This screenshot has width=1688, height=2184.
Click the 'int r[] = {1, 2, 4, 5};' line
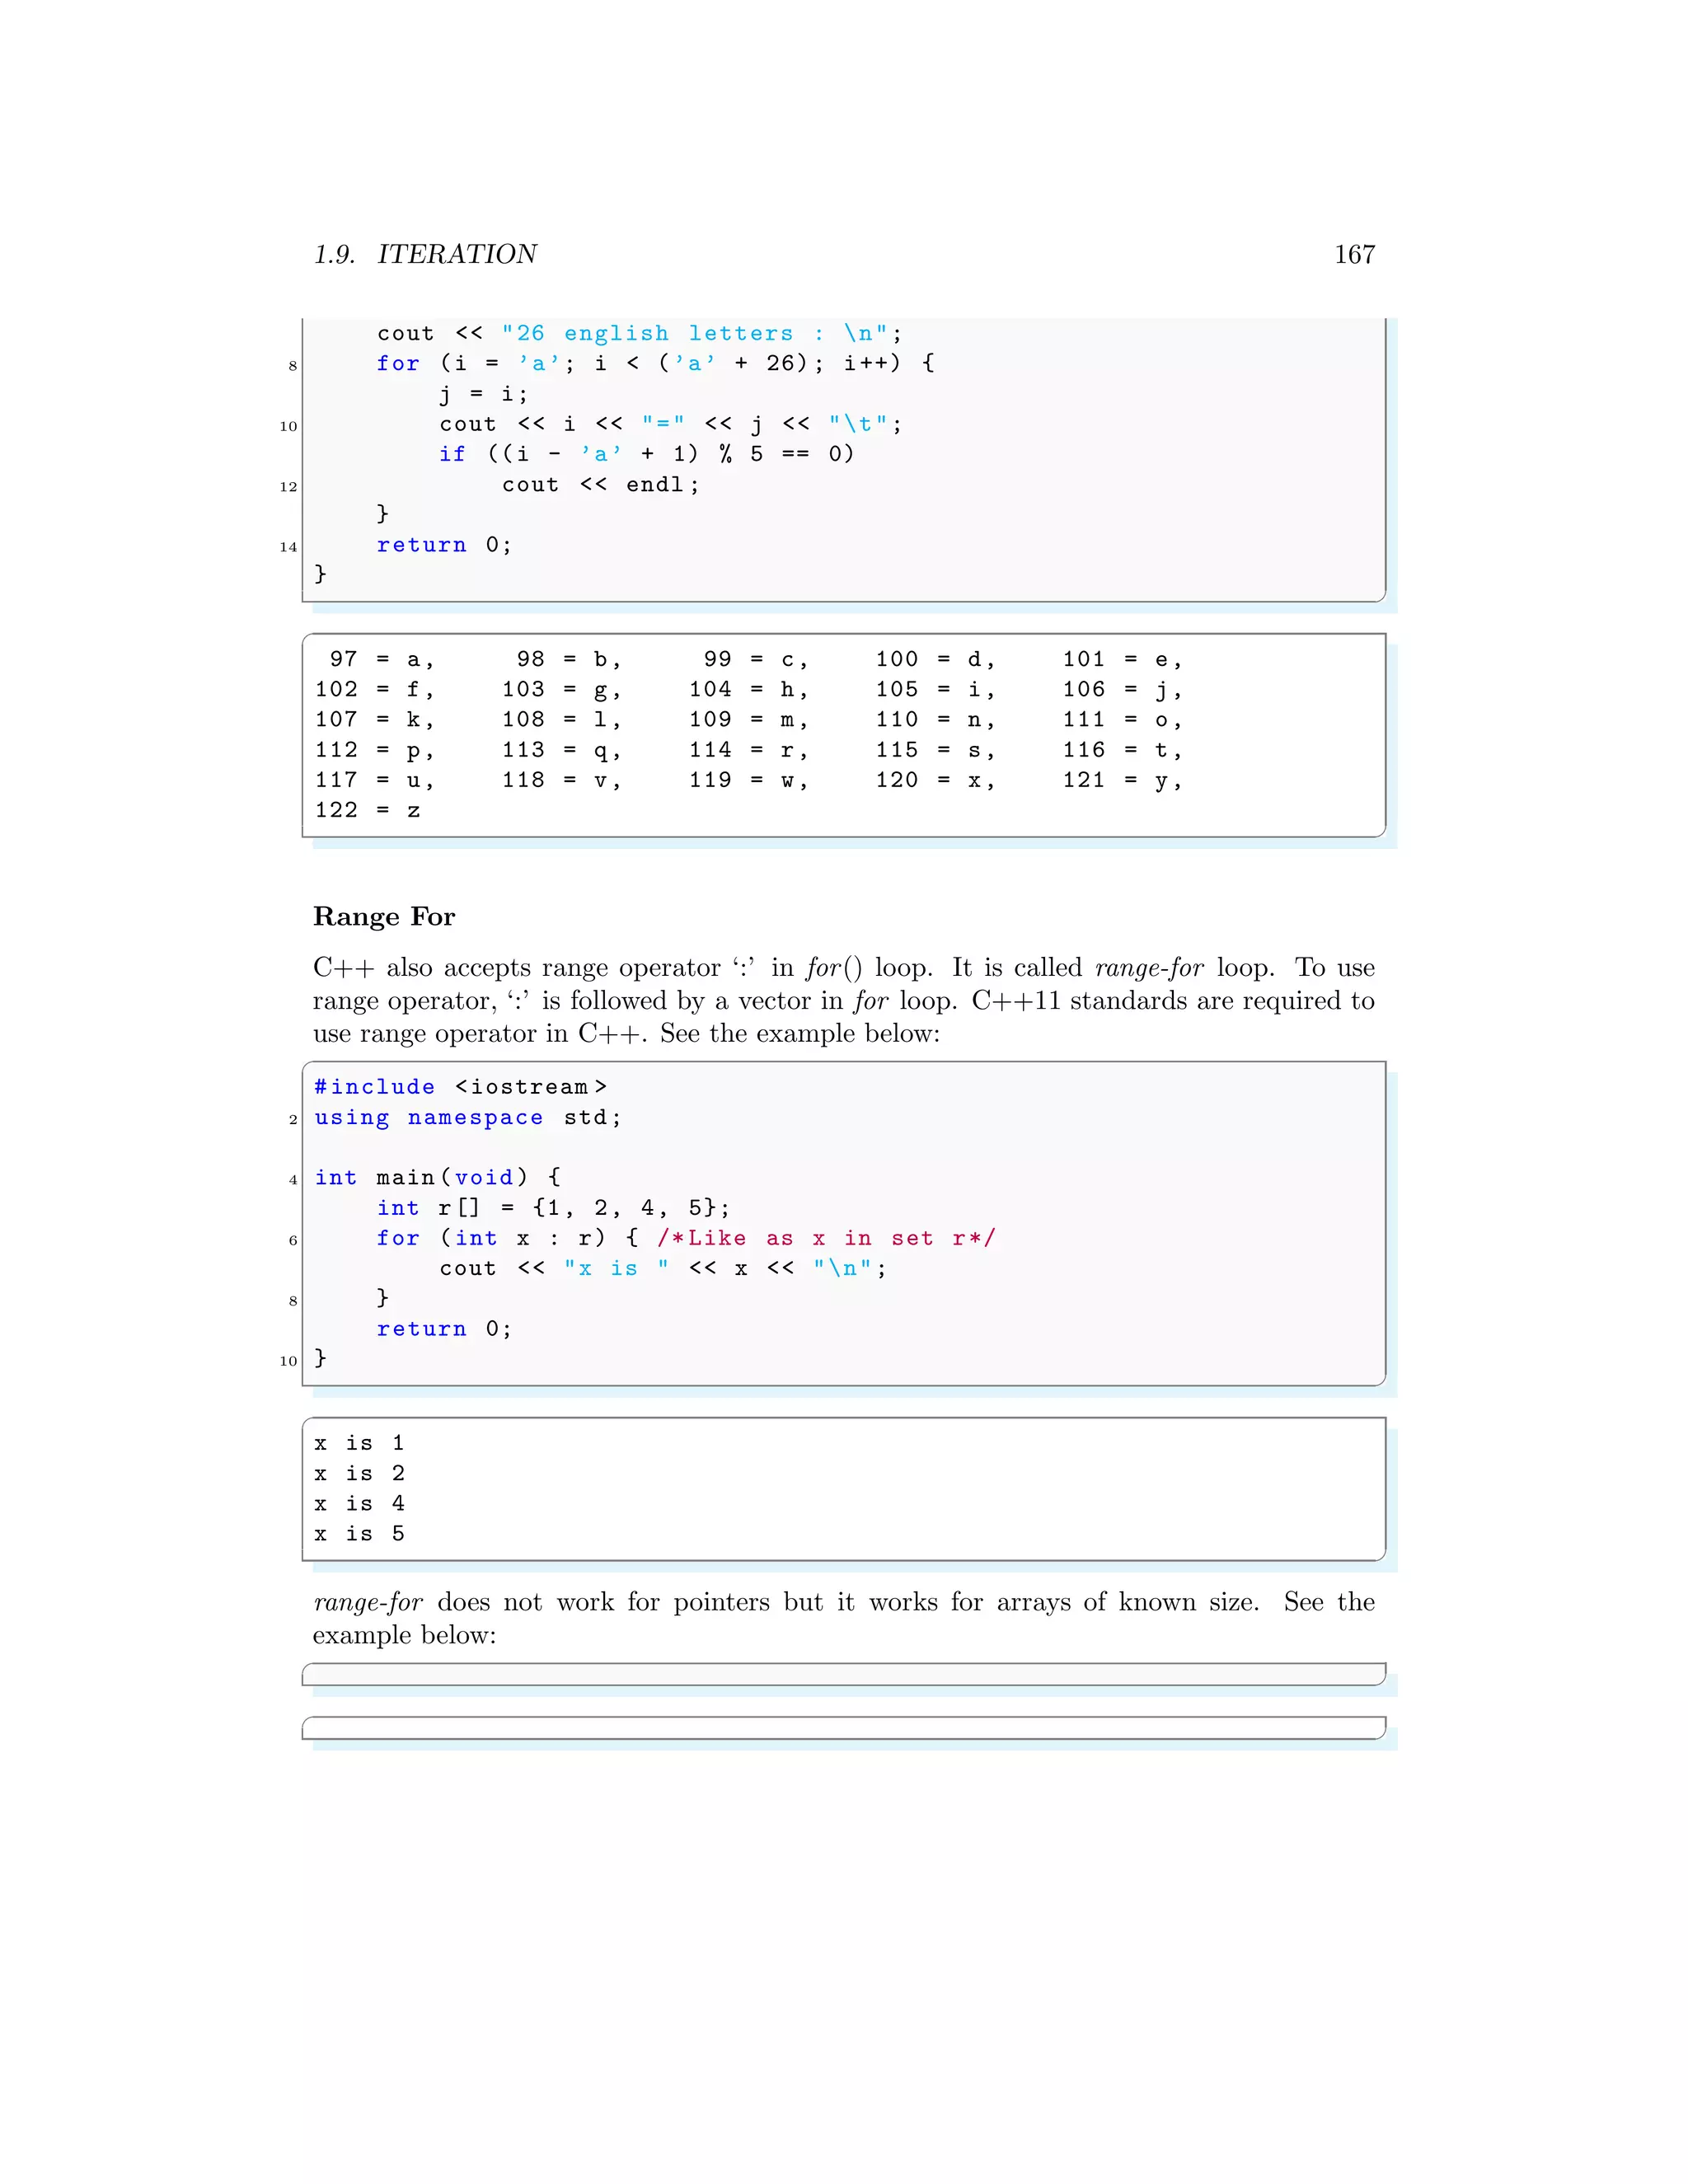pos(553,1208)
